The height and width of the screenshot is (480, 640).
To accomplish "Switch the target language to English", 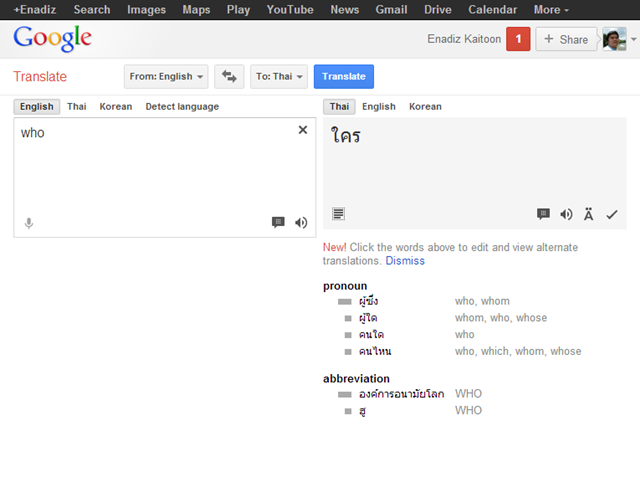I will click(379, 107).
